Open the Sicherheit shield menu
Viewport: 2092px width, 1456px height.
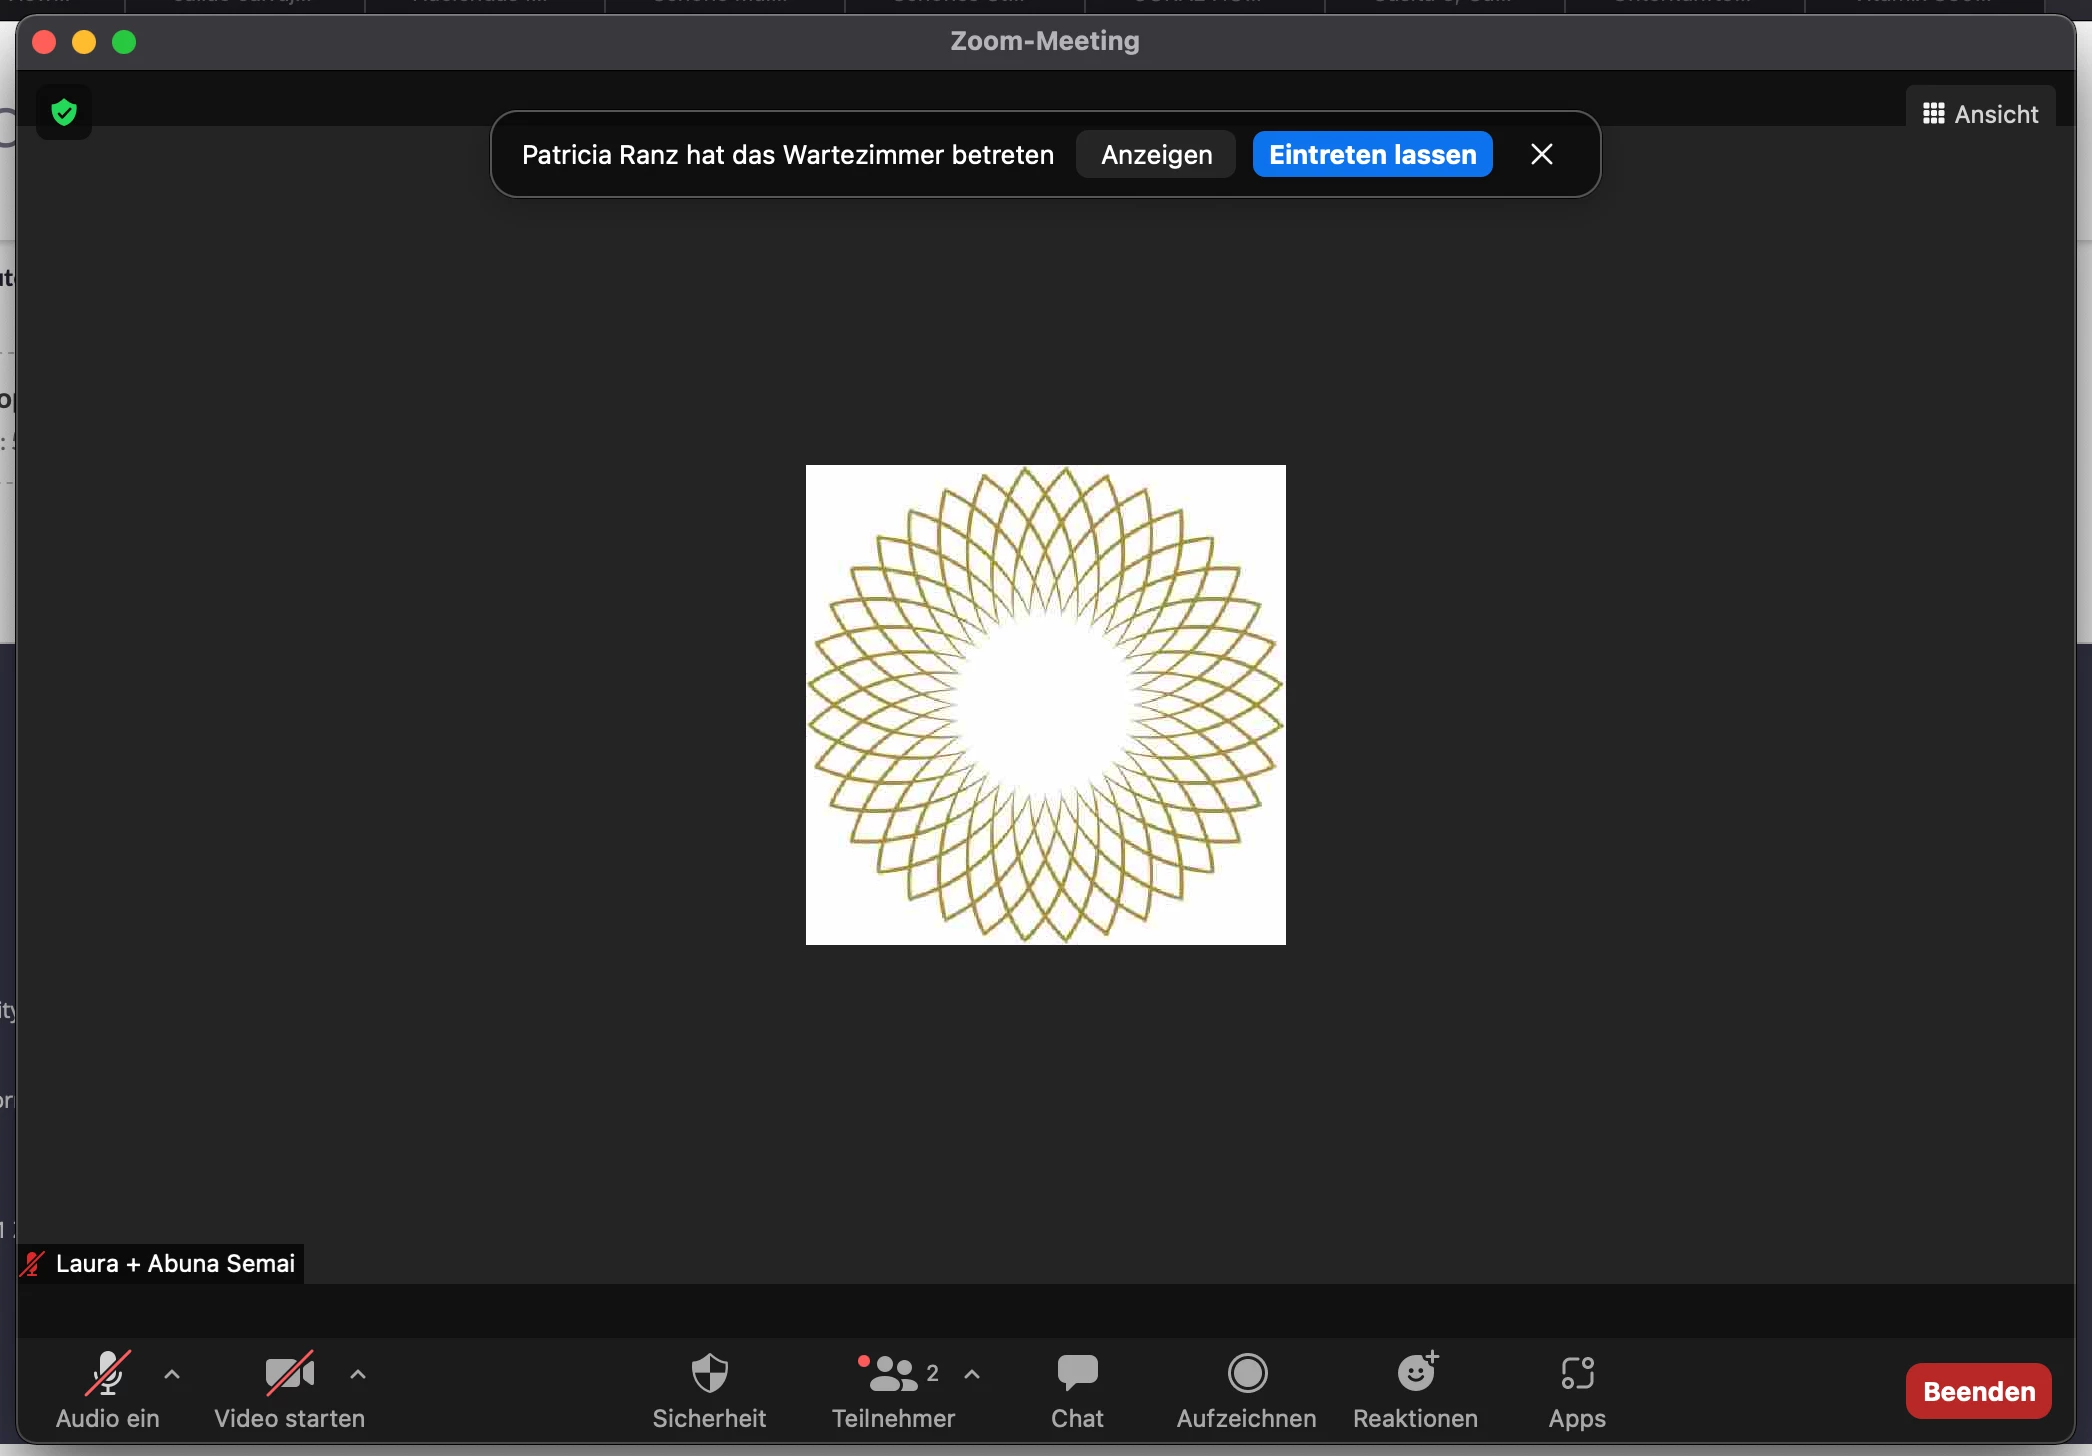coord(709,1389)
